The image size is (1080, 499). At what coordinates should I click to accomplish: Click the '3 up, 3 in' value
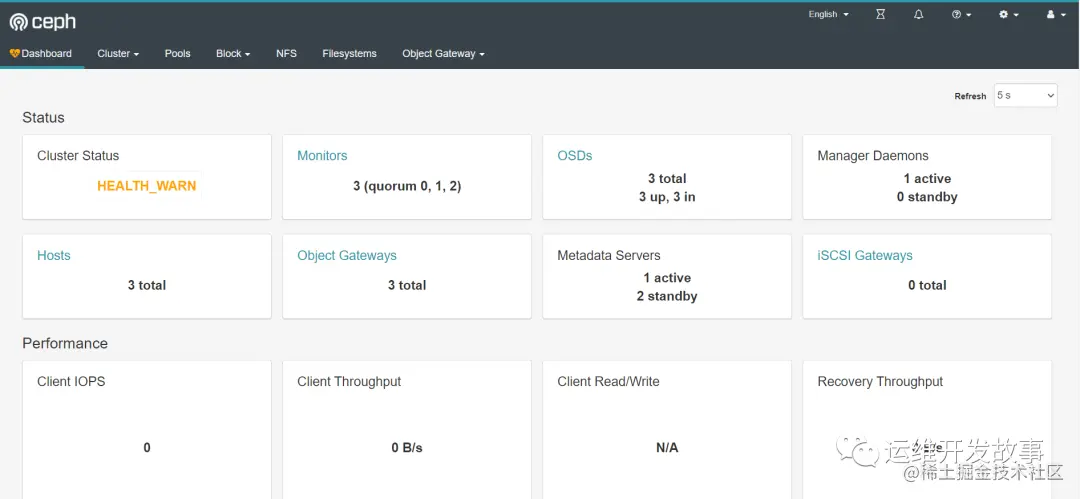tap(667, 197)
